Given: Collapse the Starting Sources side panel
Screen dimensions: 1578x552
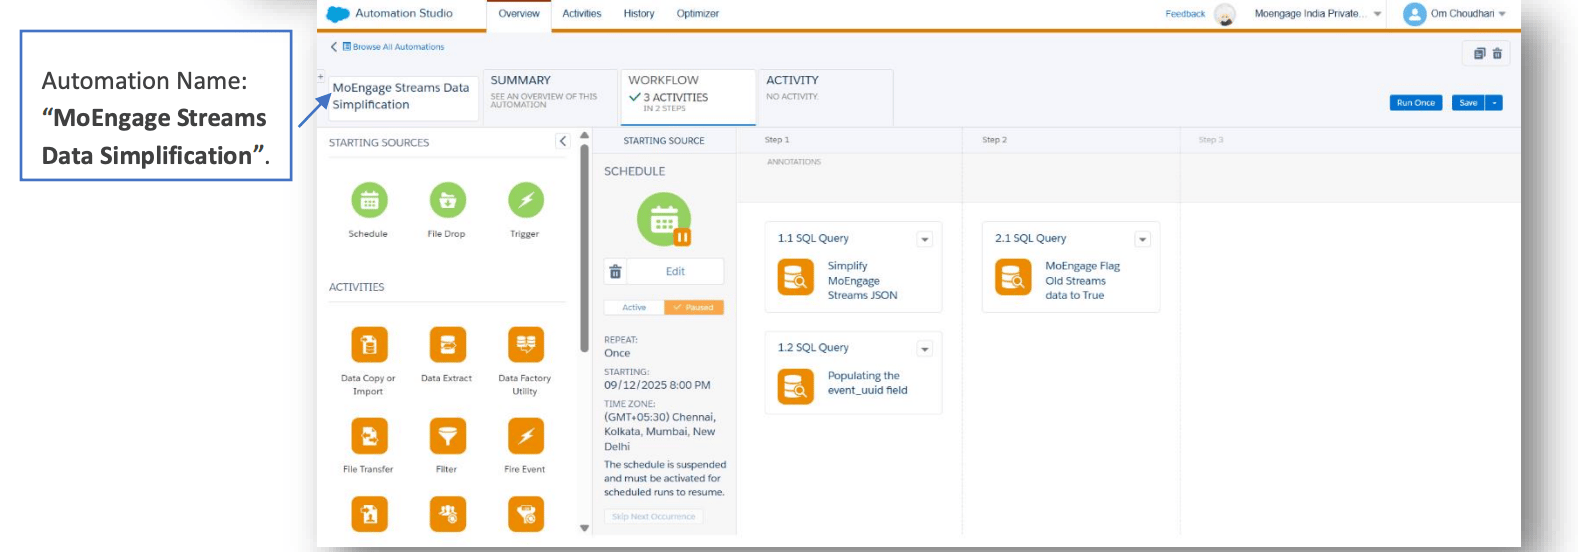Looking at the screenshot, I should [562, 142].
